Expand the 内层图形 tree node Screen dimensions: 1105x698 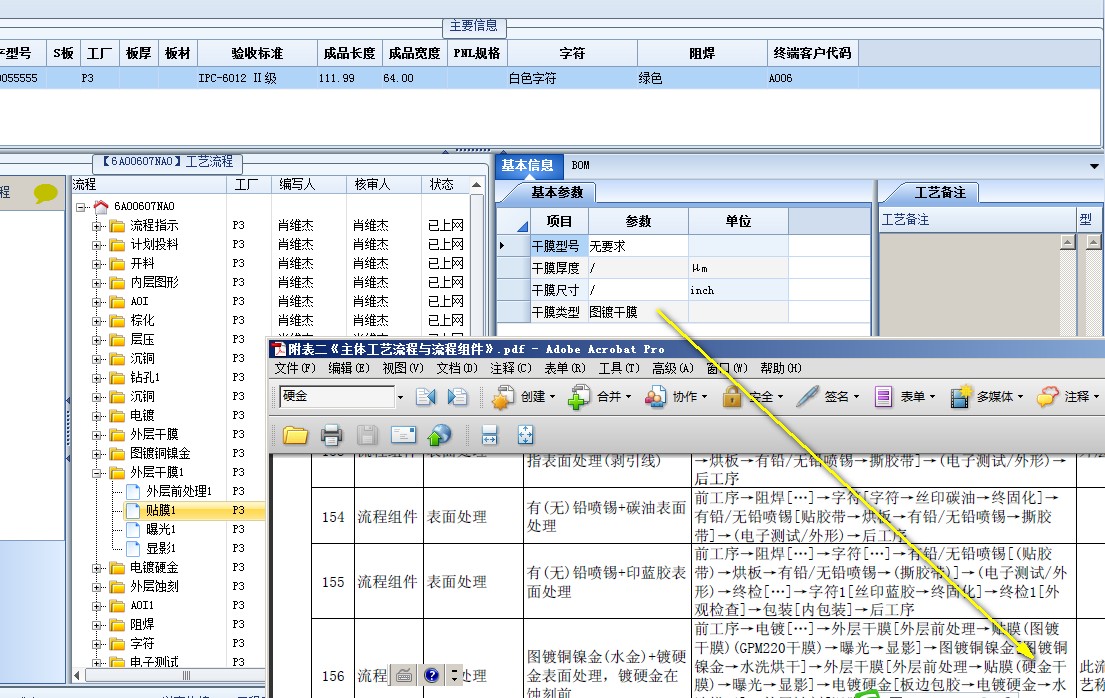click(x=97, y=283)
